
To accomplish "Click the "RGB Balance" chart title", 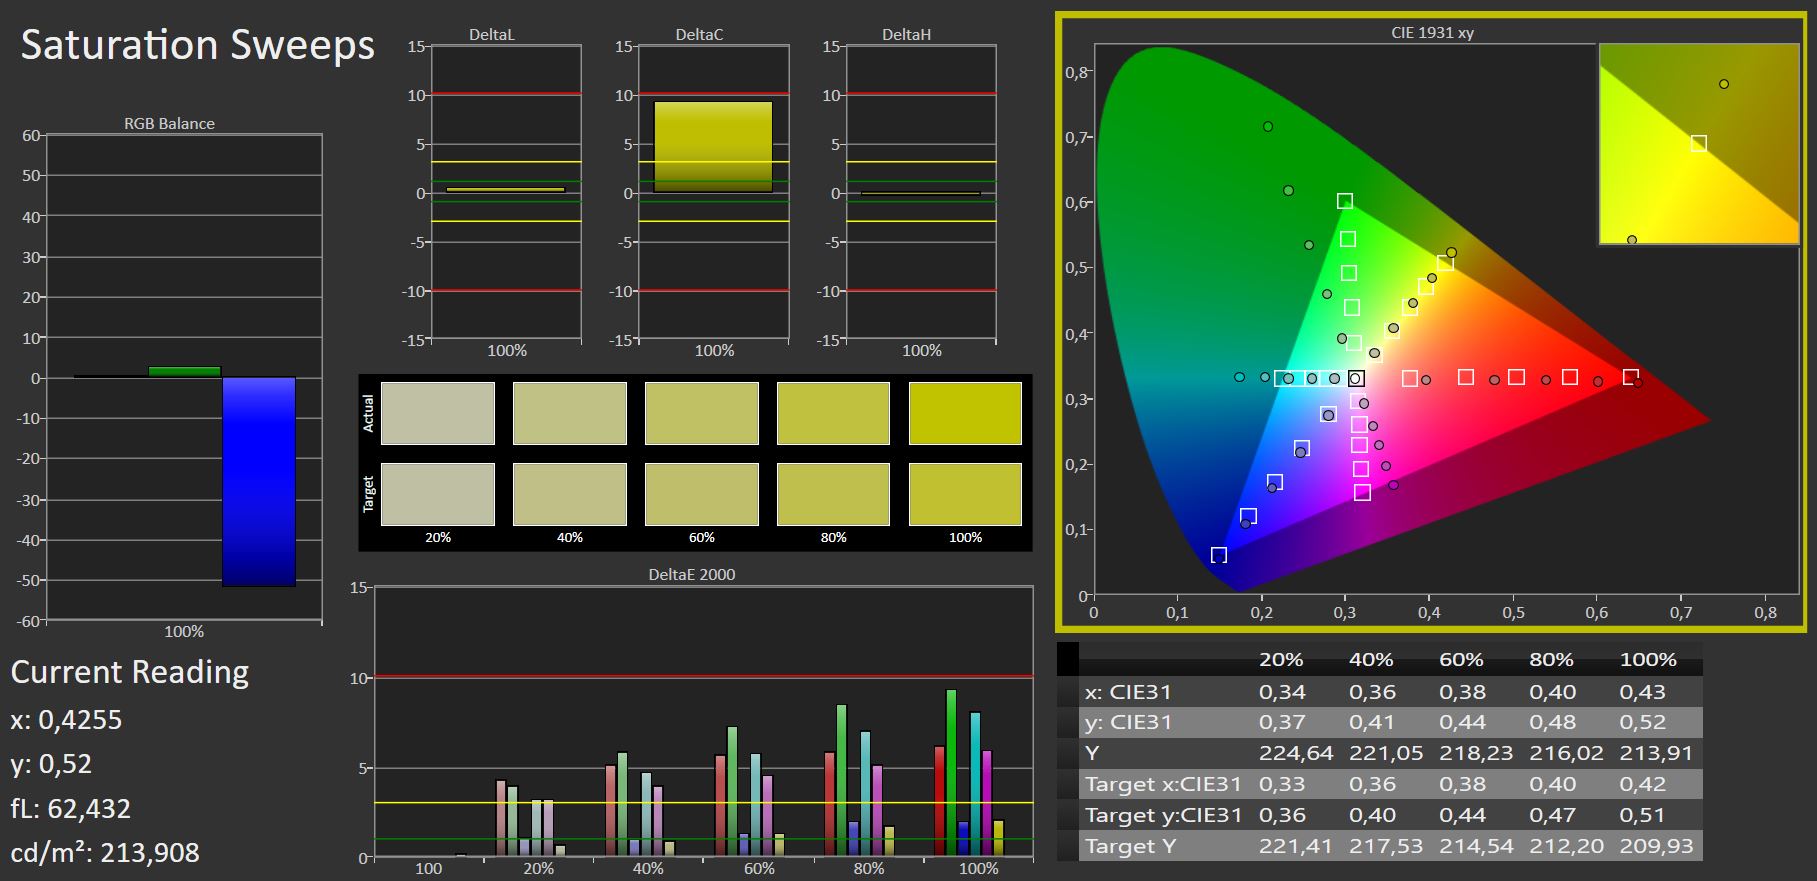I will coord(169,124).
